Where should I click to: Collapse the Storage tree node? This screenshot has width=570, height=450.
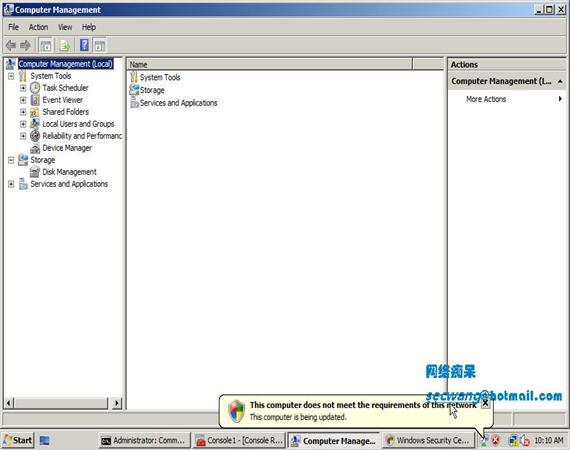tap(11, 160)
